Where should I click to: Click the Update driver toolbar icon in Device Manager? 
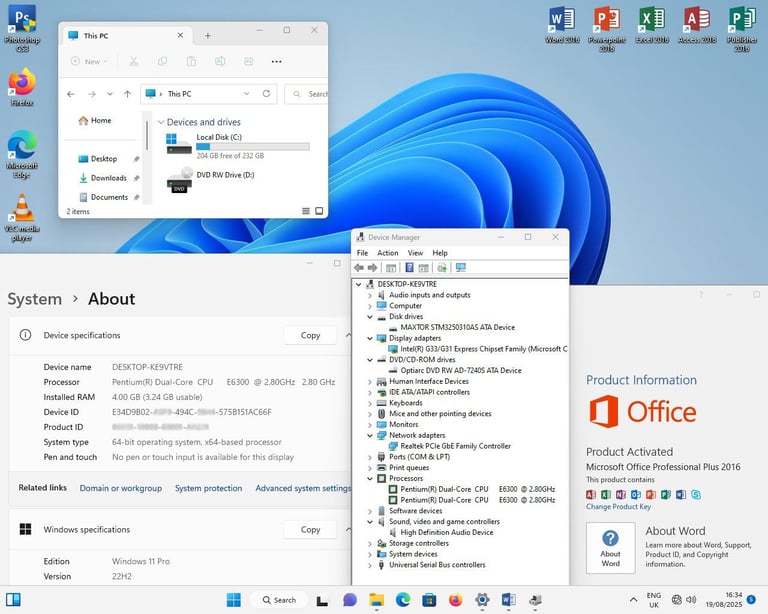click(x=442, y=268)
